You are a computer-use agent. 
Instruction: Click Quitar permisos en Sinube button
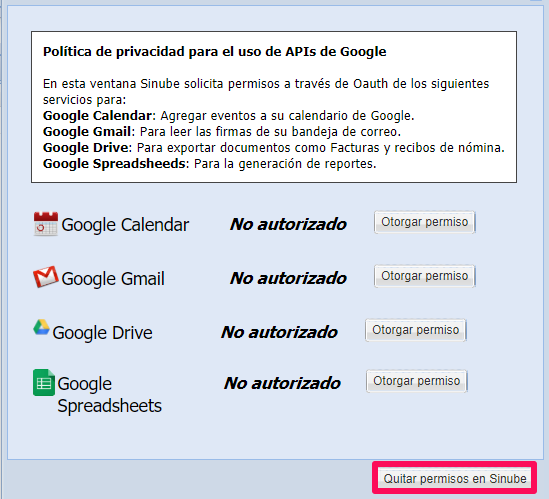[x=454, y=478]
